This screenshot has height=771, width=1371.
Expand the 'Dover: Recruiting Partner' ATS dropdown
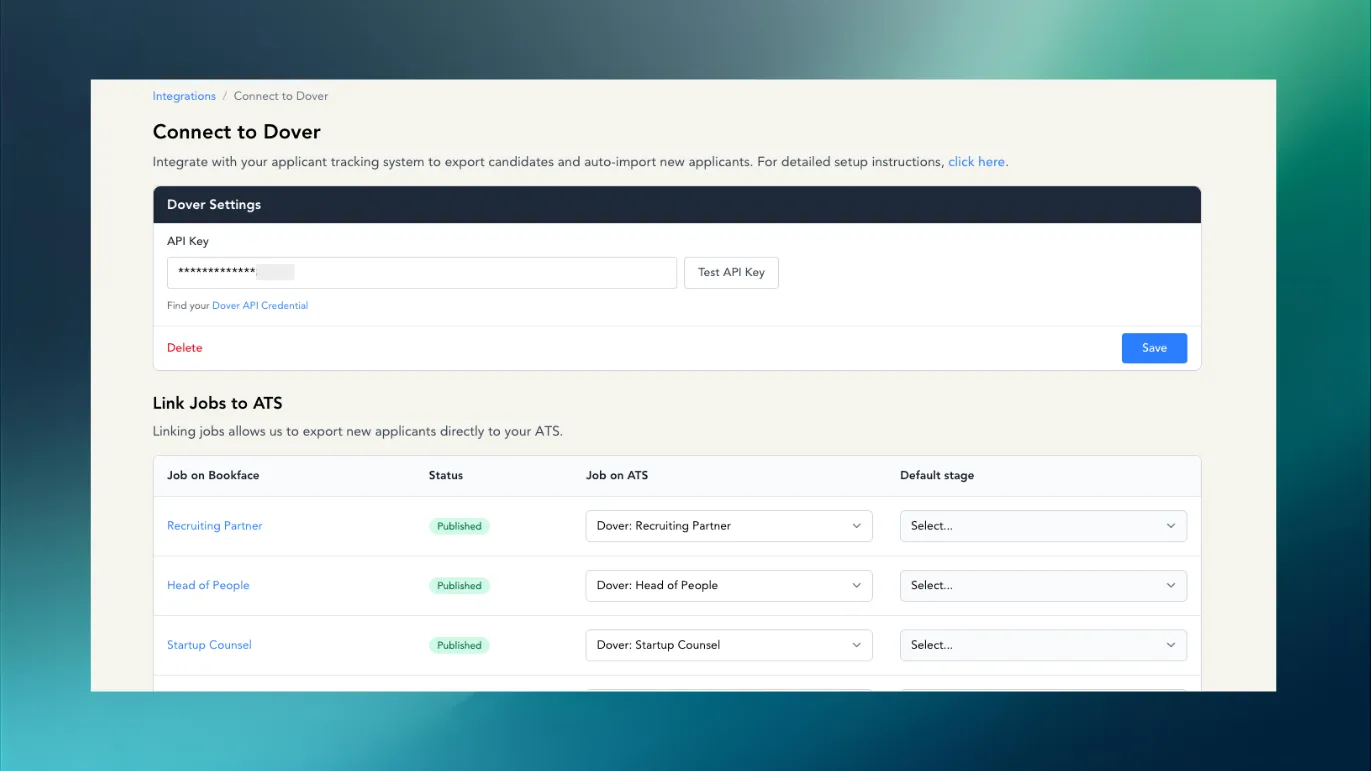click(x=729, y=526)
